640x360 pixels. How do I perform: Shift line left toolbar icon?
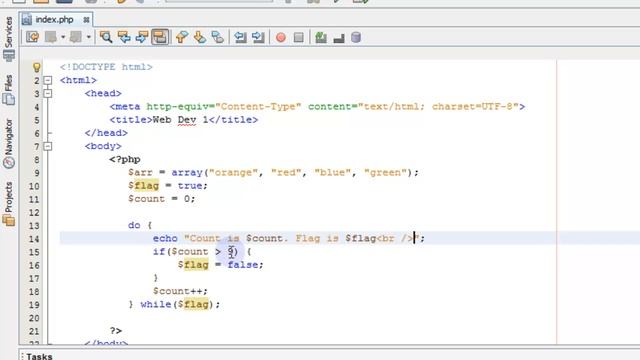click(240, 37)
